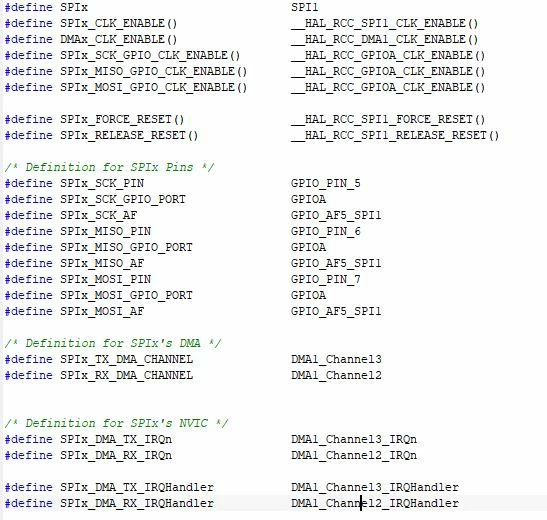Click the DMA1_Channel2_IRQHandler value

[x=375, y=504]
